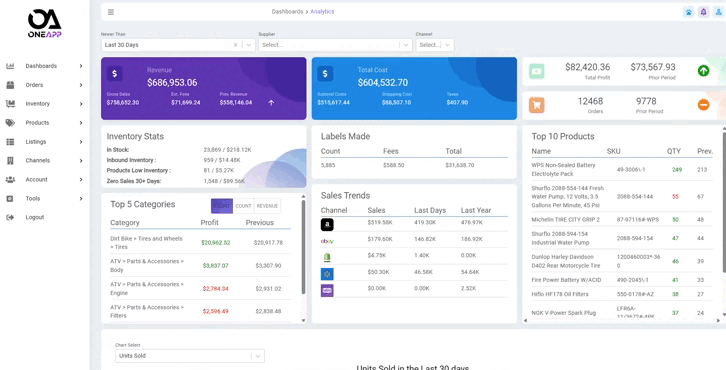Expand the Listings sidebar menu

click(44, 142)
